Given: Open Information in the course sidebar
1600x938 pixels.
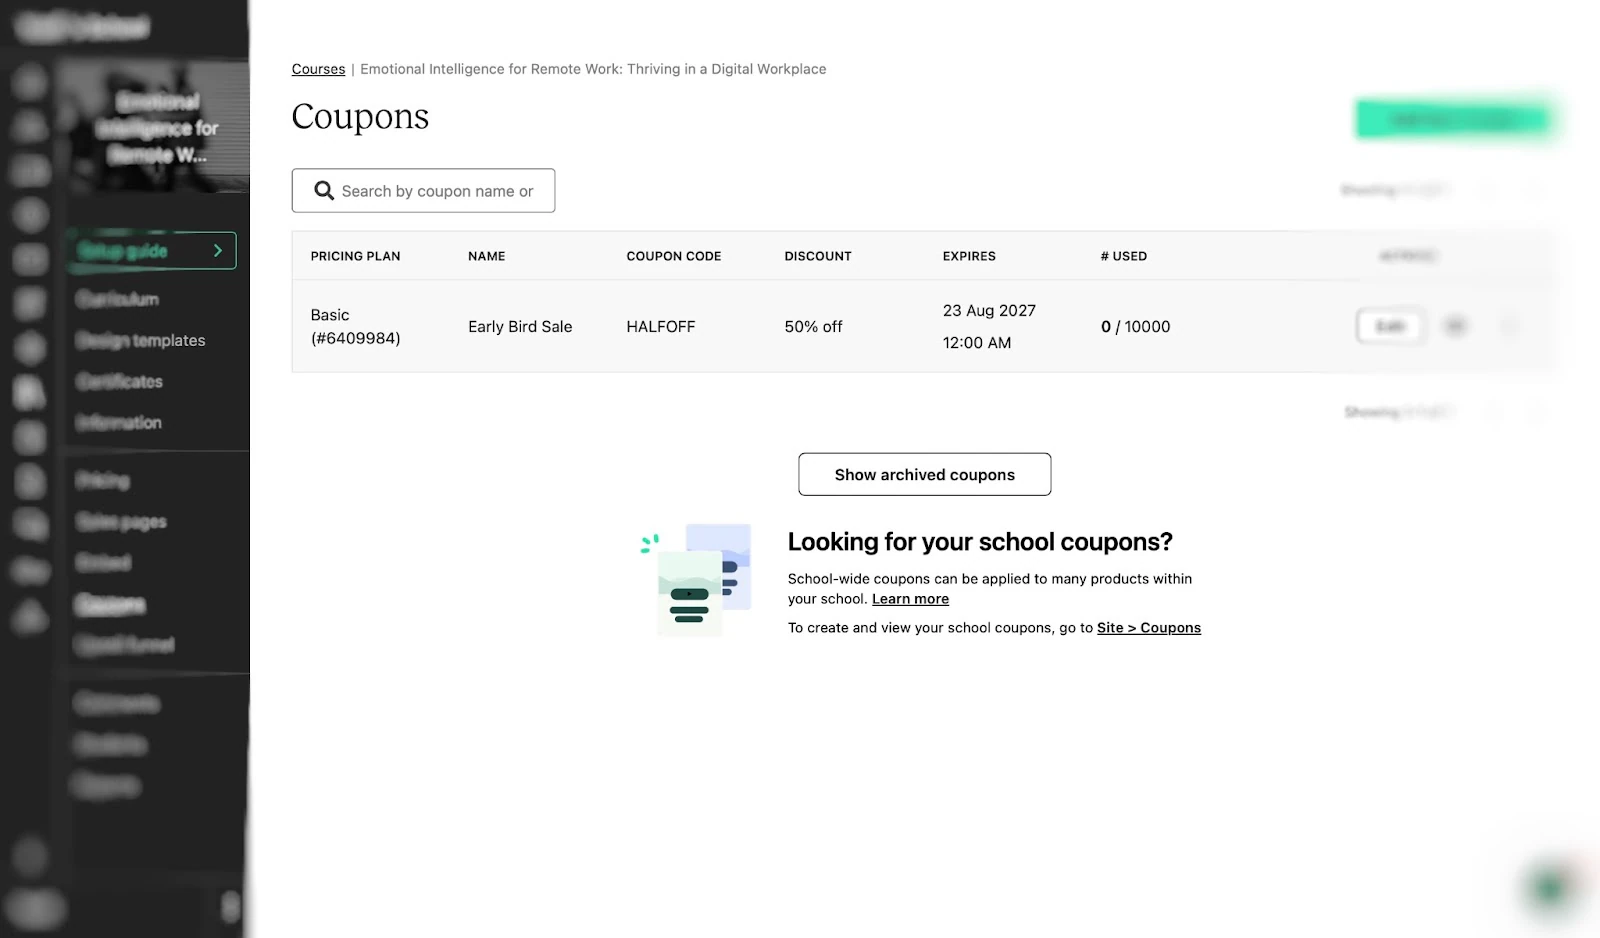Looking at the screenshot, I should pyautogui.click(x=119, y=422).
